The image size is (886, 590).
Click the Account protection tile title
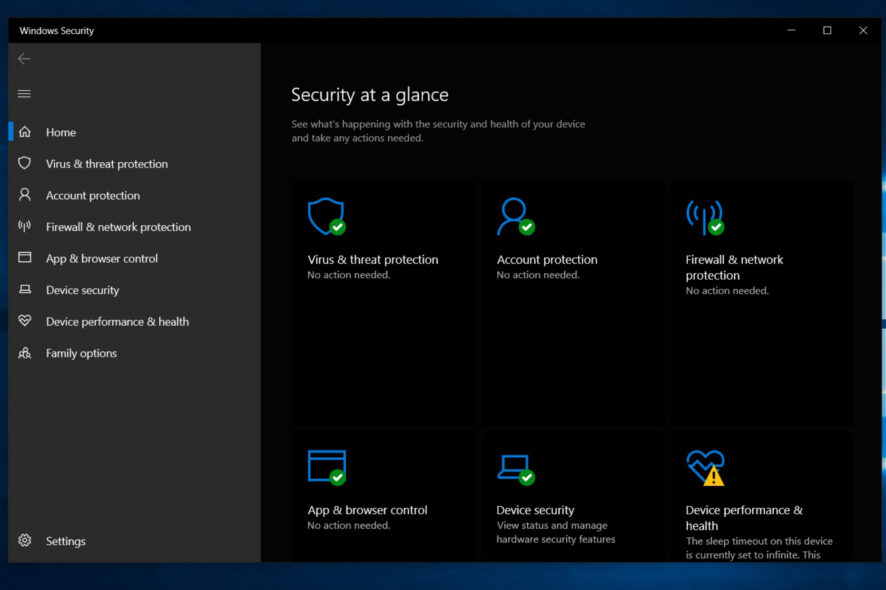(546, 259)
